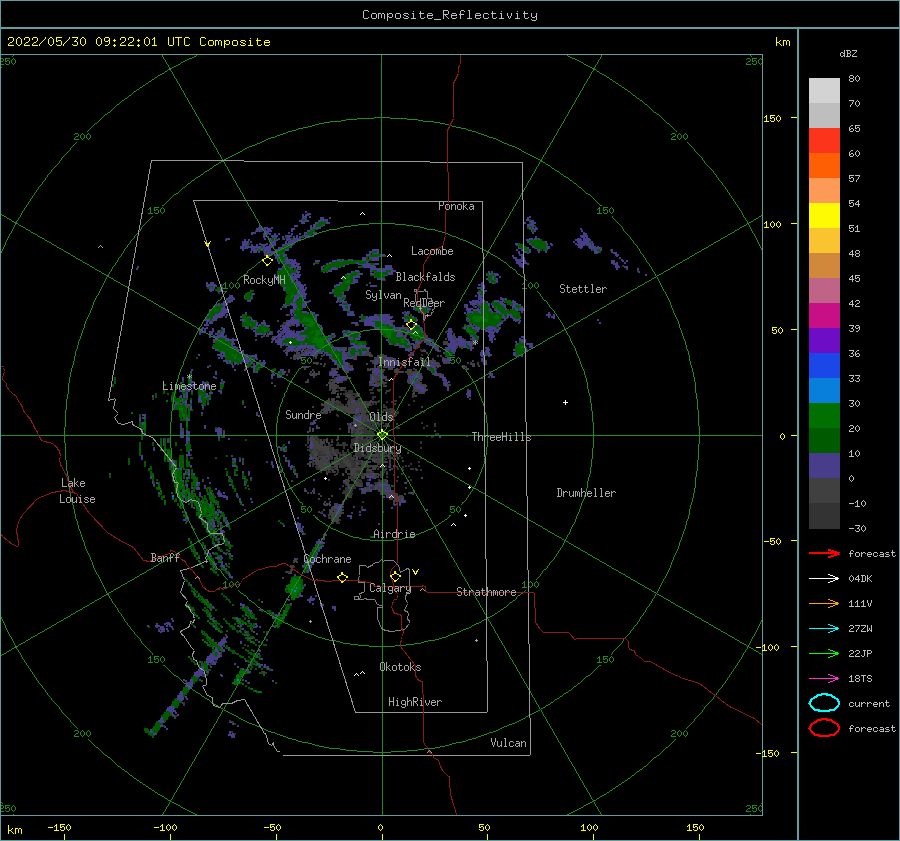This screenshot has height=841, width=900.
Task: Click the Strathmore label
Action: pyautogui.click(x=486, y=592)
